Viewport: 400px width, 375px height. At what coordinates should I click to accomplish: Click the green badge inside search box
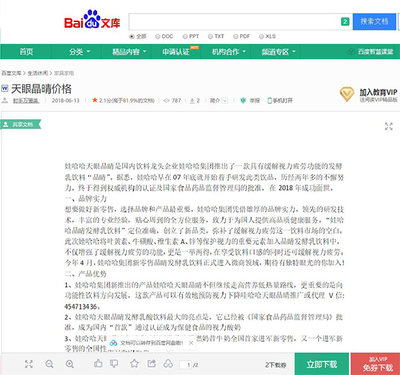pyautogui.click(x=345, y=22)
